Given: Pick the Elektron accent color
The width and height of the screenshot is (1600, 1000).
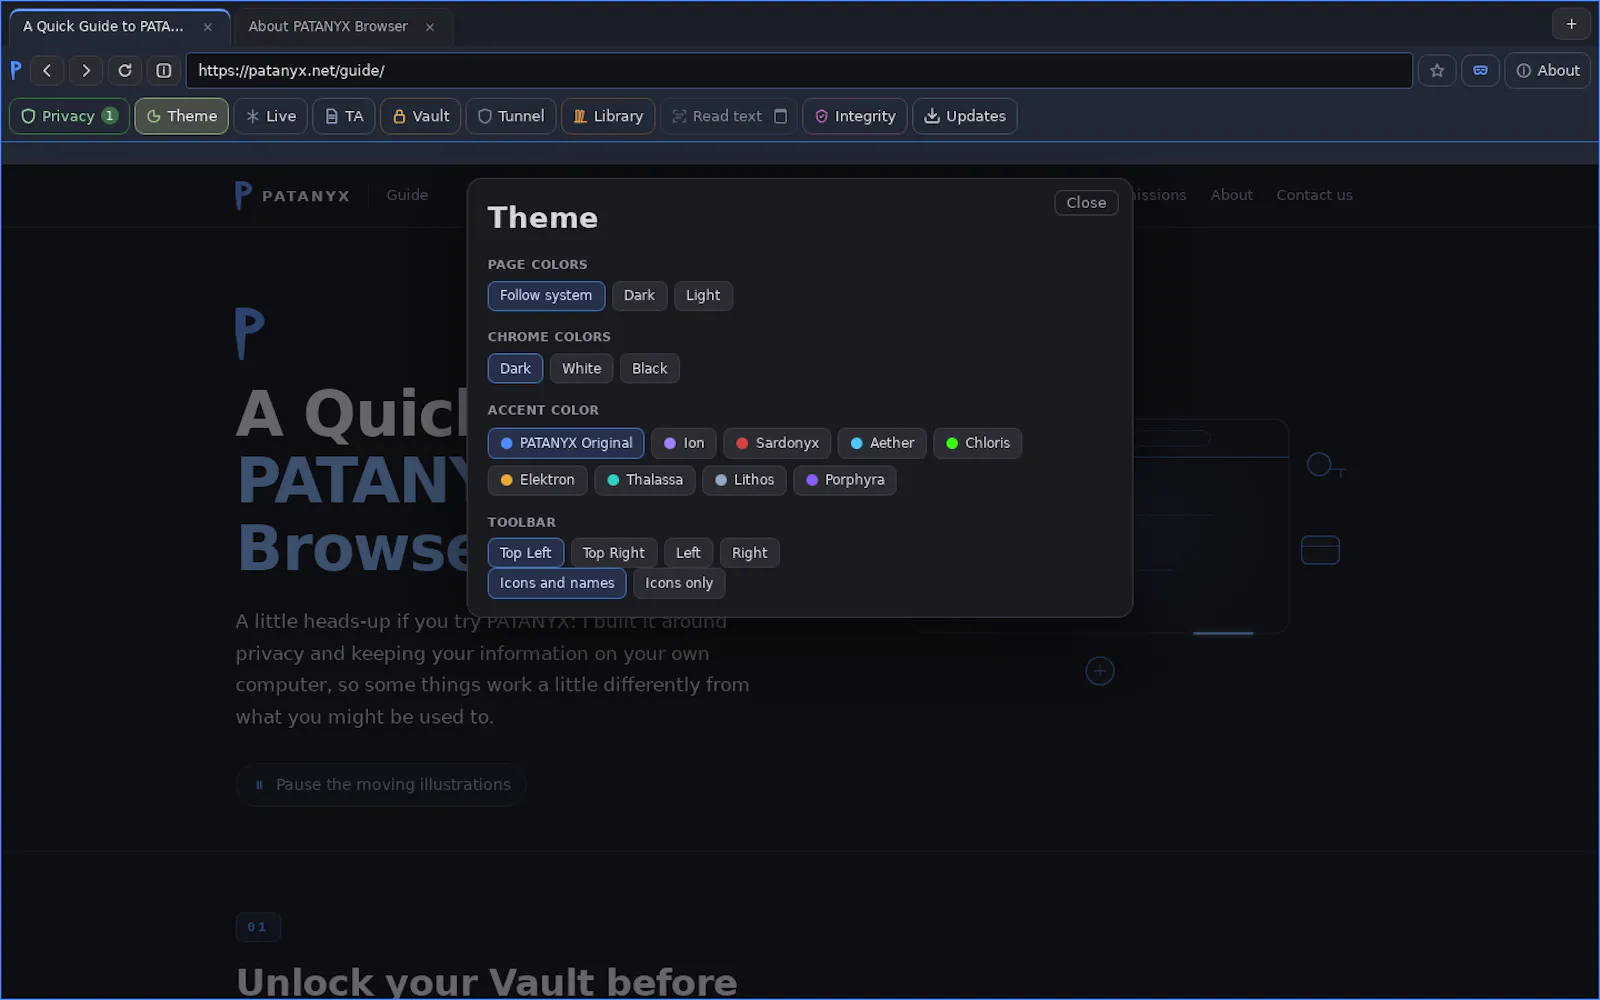Looking at the screenshot, I should [x=538, y=480].
